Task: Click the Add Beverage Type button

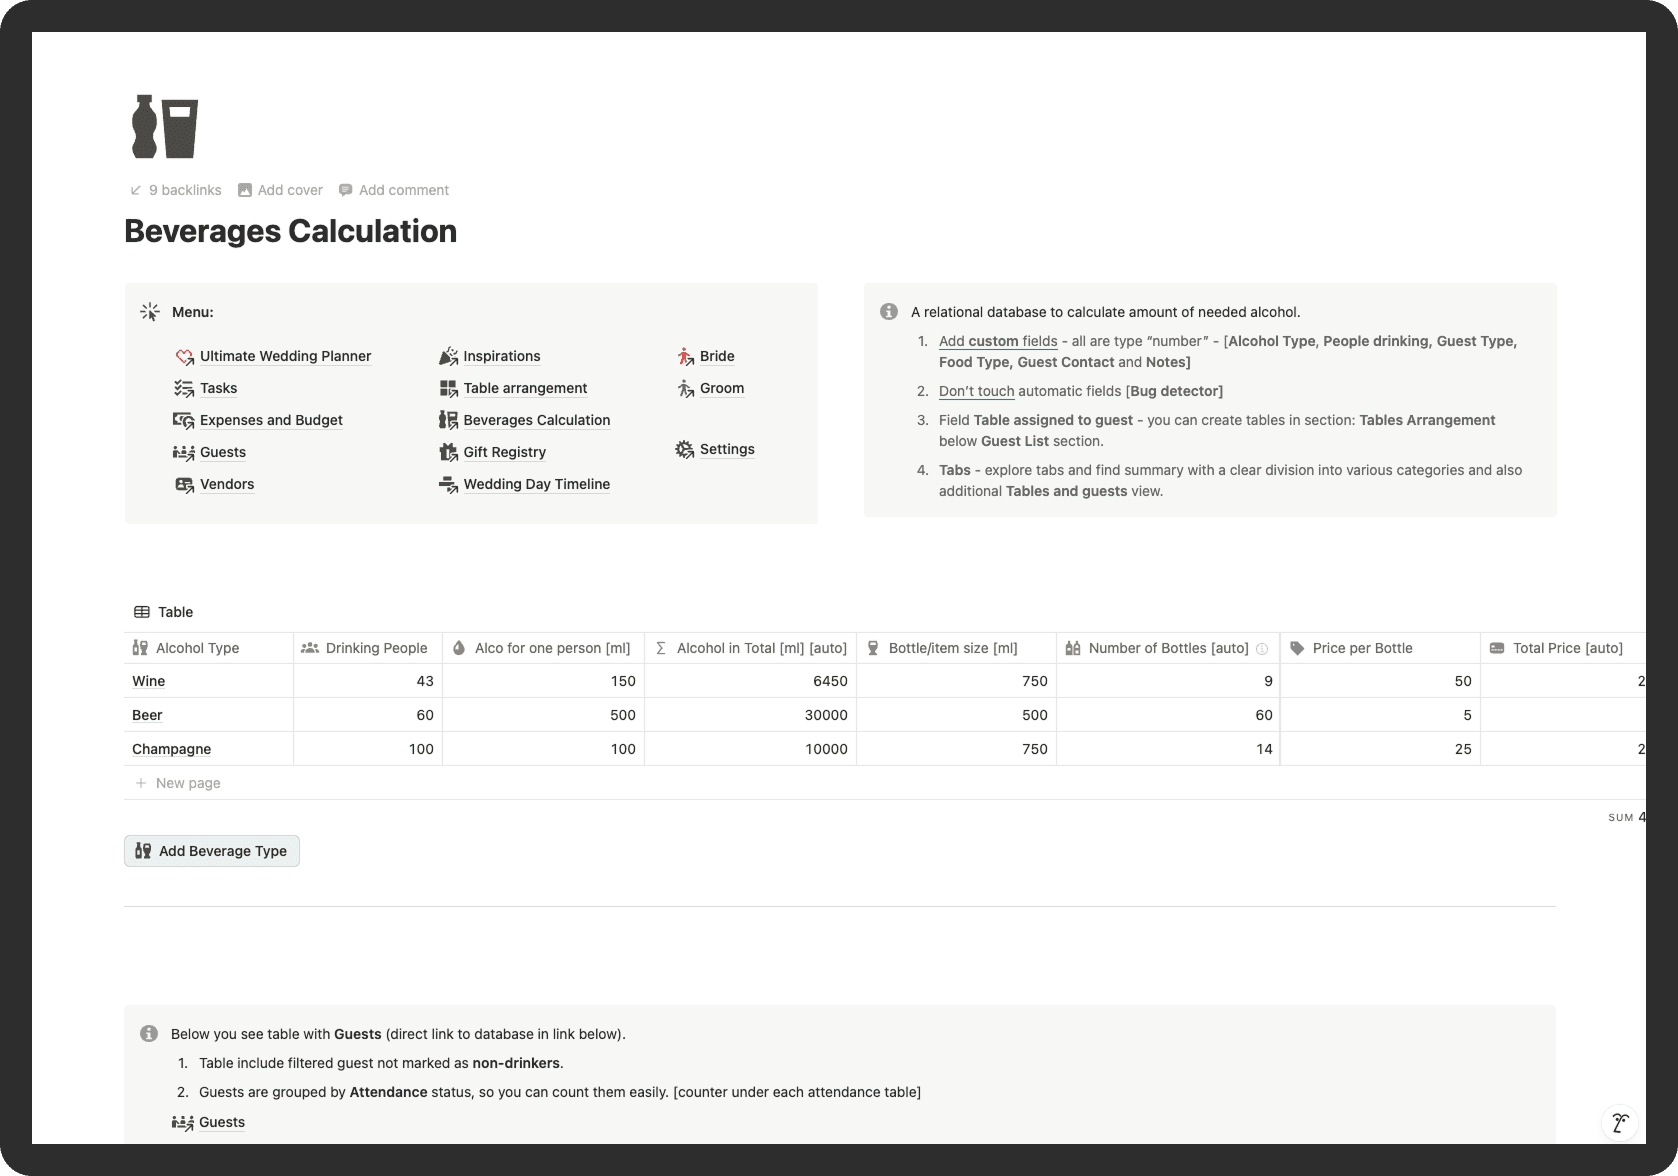Action: [211, 850]
